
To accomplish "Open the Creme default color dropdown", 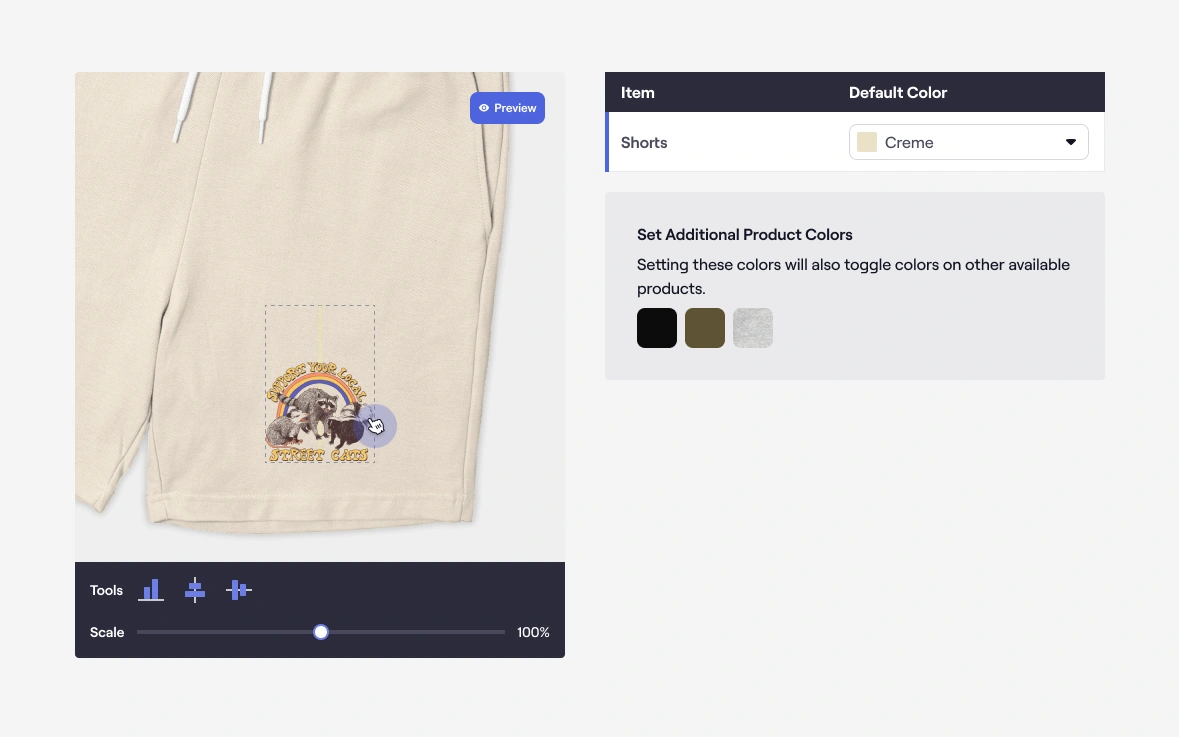I will (x=967, y=142).
